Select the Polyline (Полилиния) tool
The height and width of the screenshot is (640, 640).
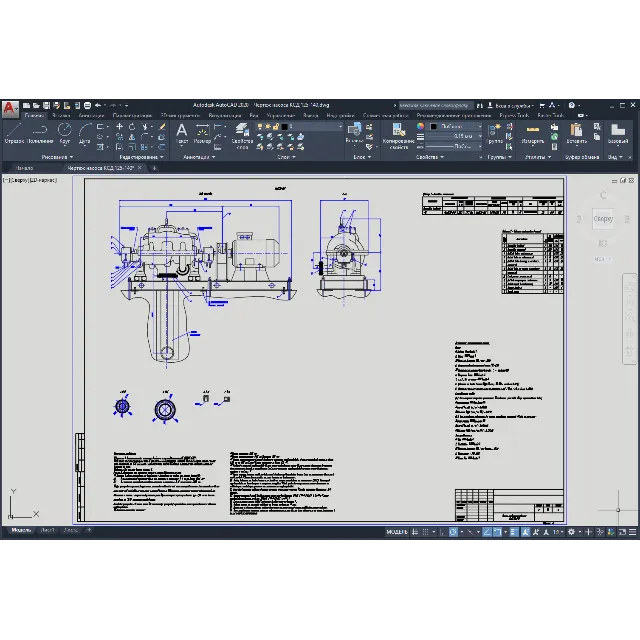40,133
